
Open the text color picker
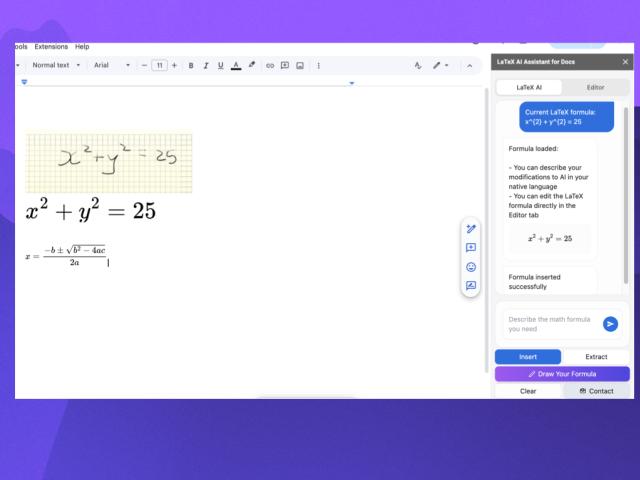click(x=236, y=65)
